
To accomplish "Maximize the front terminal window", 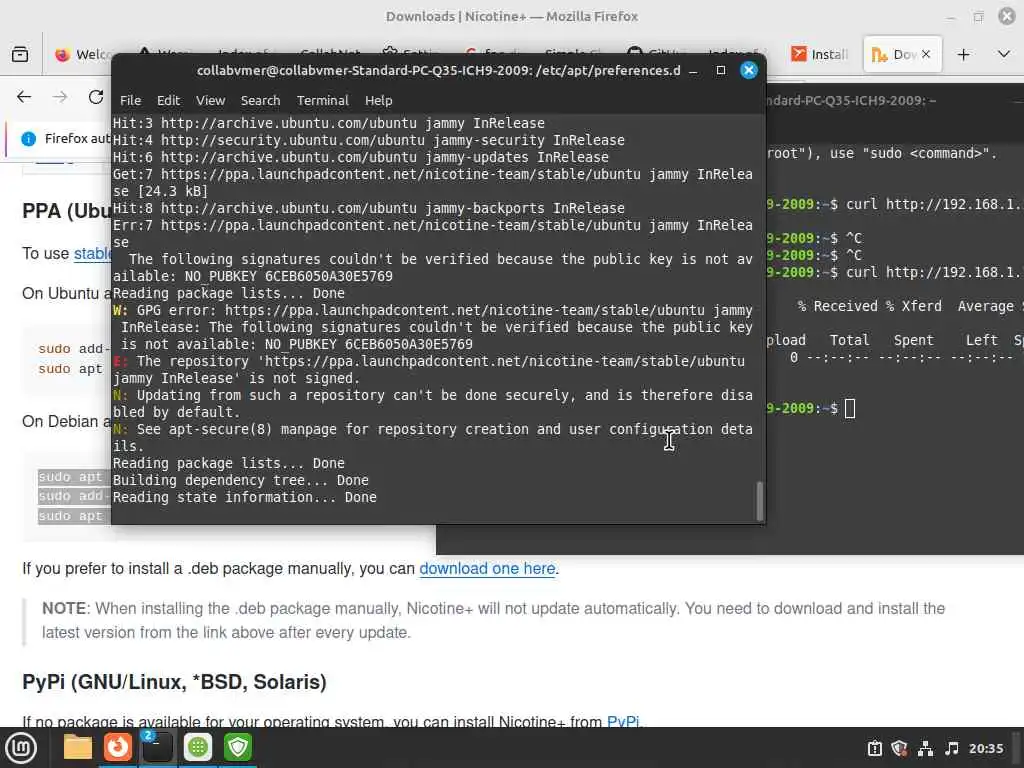I will [x=720, y=71].
